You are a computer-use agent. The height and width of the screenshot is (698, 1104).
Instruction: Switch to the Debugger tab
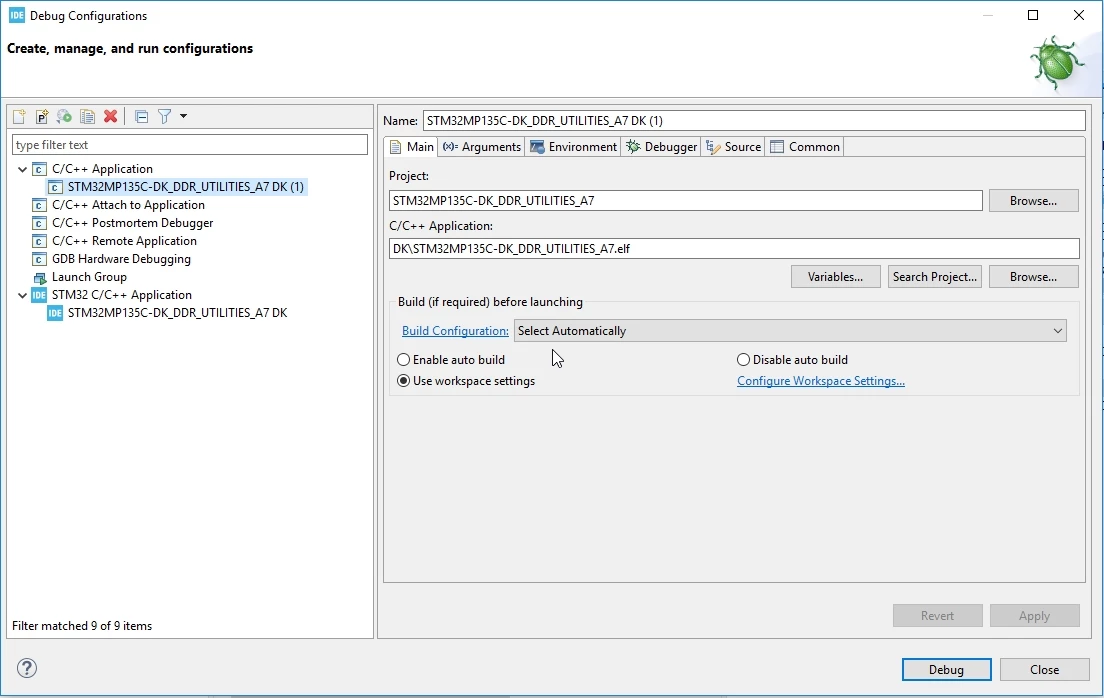pyautogui.click(x=661, y=147)
